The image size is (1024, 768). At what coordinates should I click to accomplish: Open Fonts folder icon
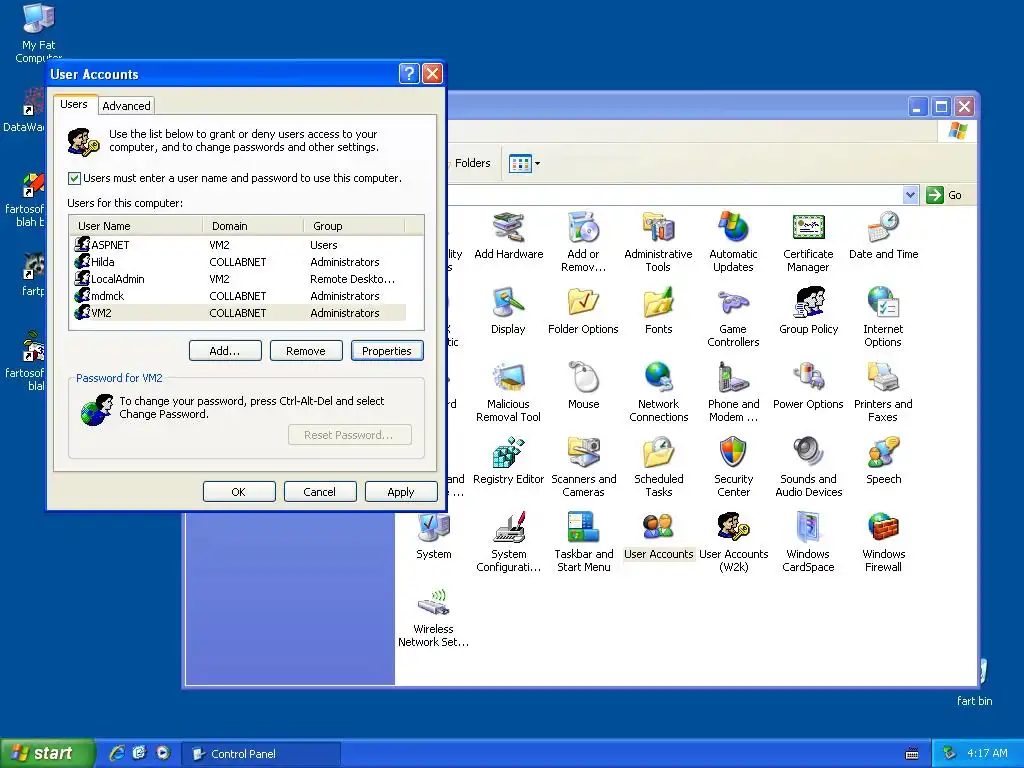658,310
